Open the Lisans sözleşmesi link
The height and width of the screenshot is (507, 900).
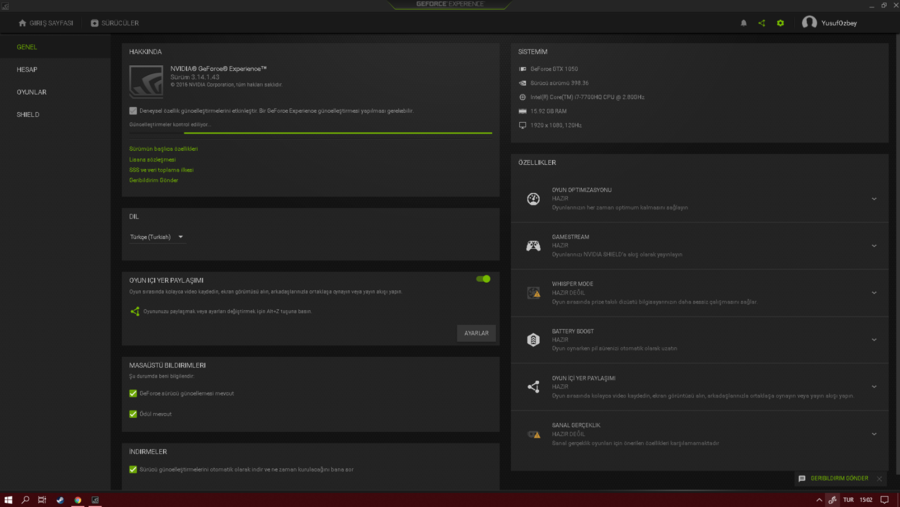click(153, 160)
